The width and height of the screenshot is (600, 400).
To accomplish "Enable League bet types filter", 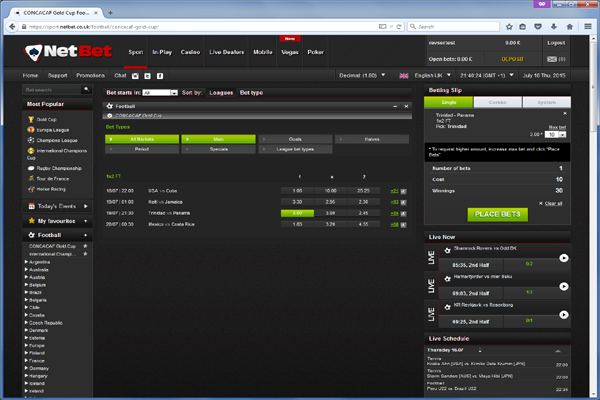I will [x=295, y=149].
